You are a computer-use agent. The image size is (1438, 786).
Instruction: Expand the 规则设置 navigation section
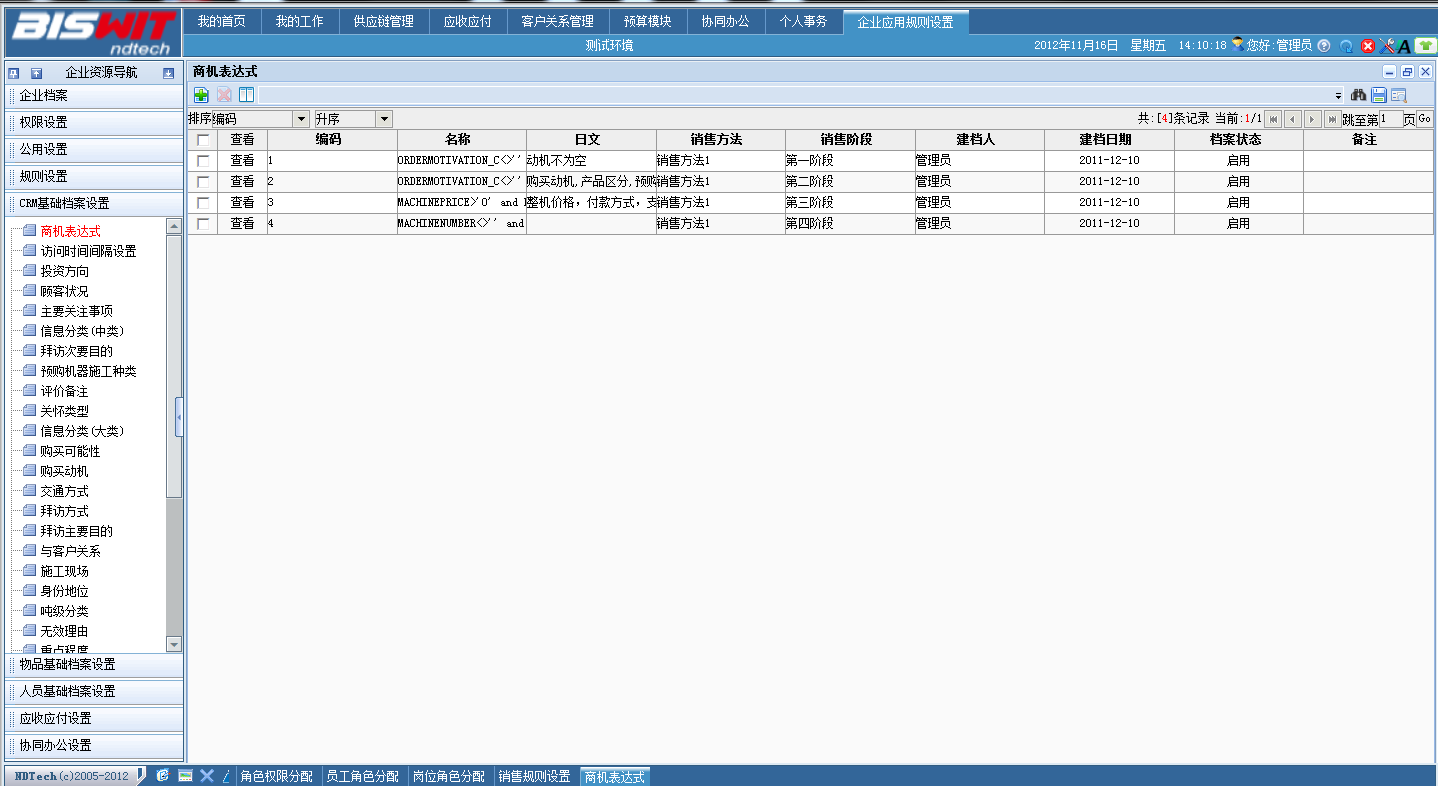point(94,177)
